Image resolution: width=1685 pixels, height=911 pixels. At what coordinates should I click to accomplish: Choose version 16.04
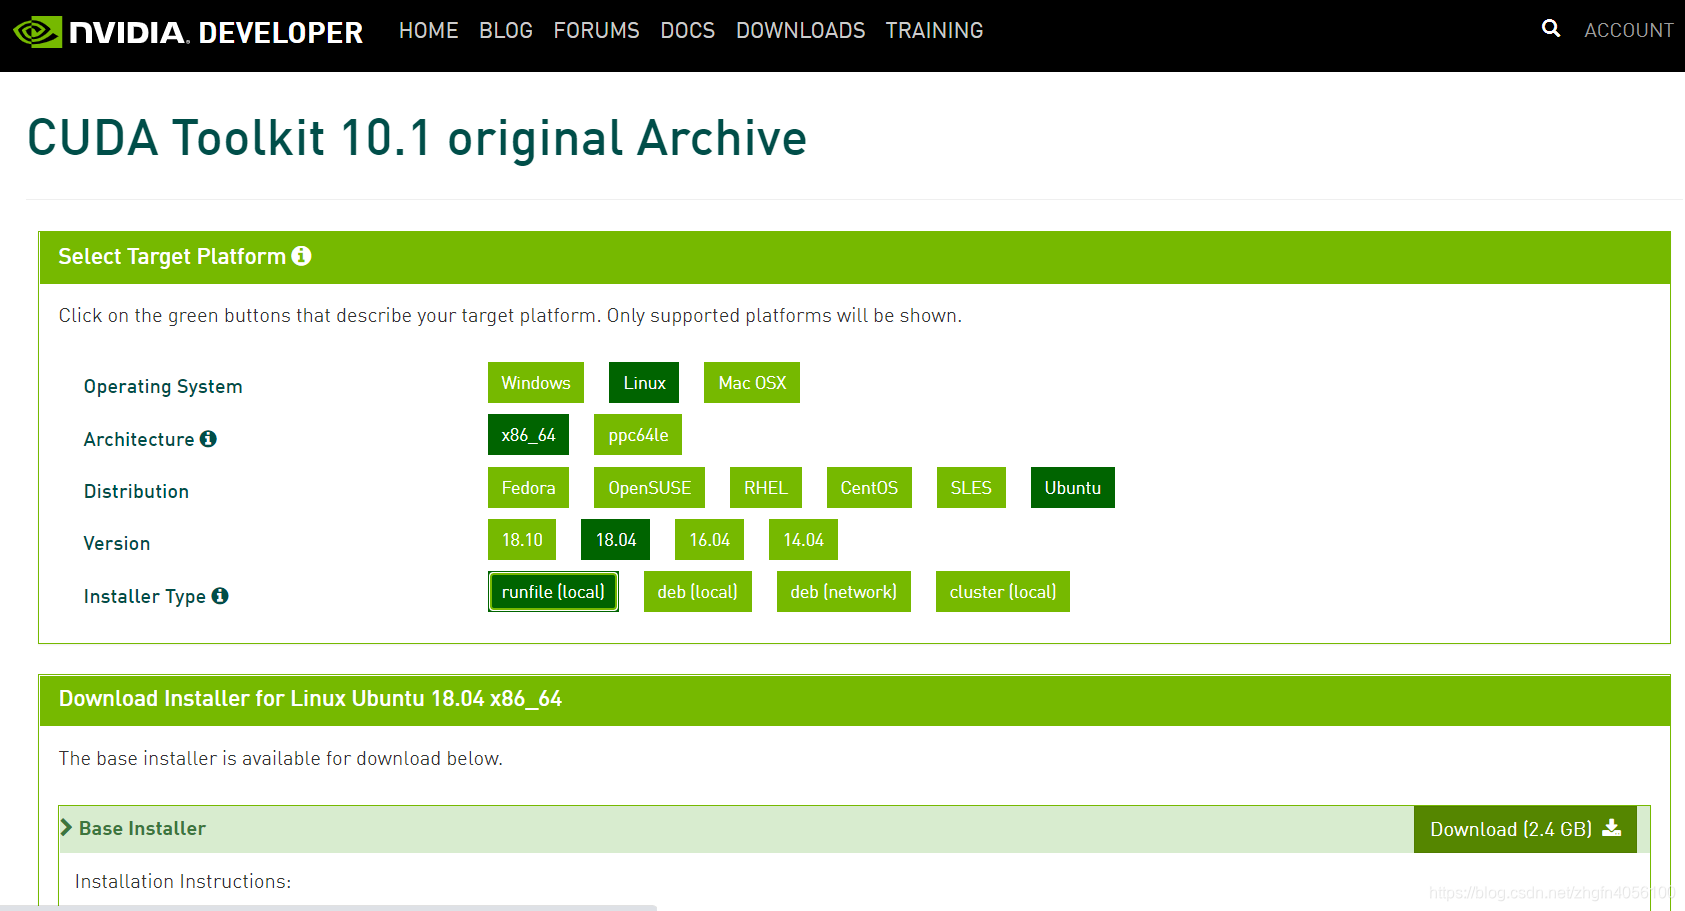click(x=710, y=540)
